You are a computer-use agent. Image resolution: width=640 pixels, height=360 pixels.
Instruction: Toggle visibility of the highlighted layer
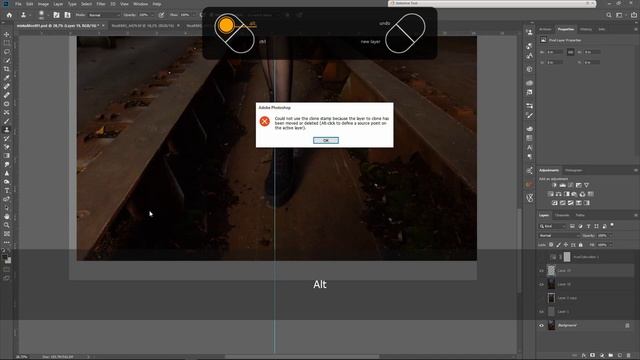tap(542, 270)
